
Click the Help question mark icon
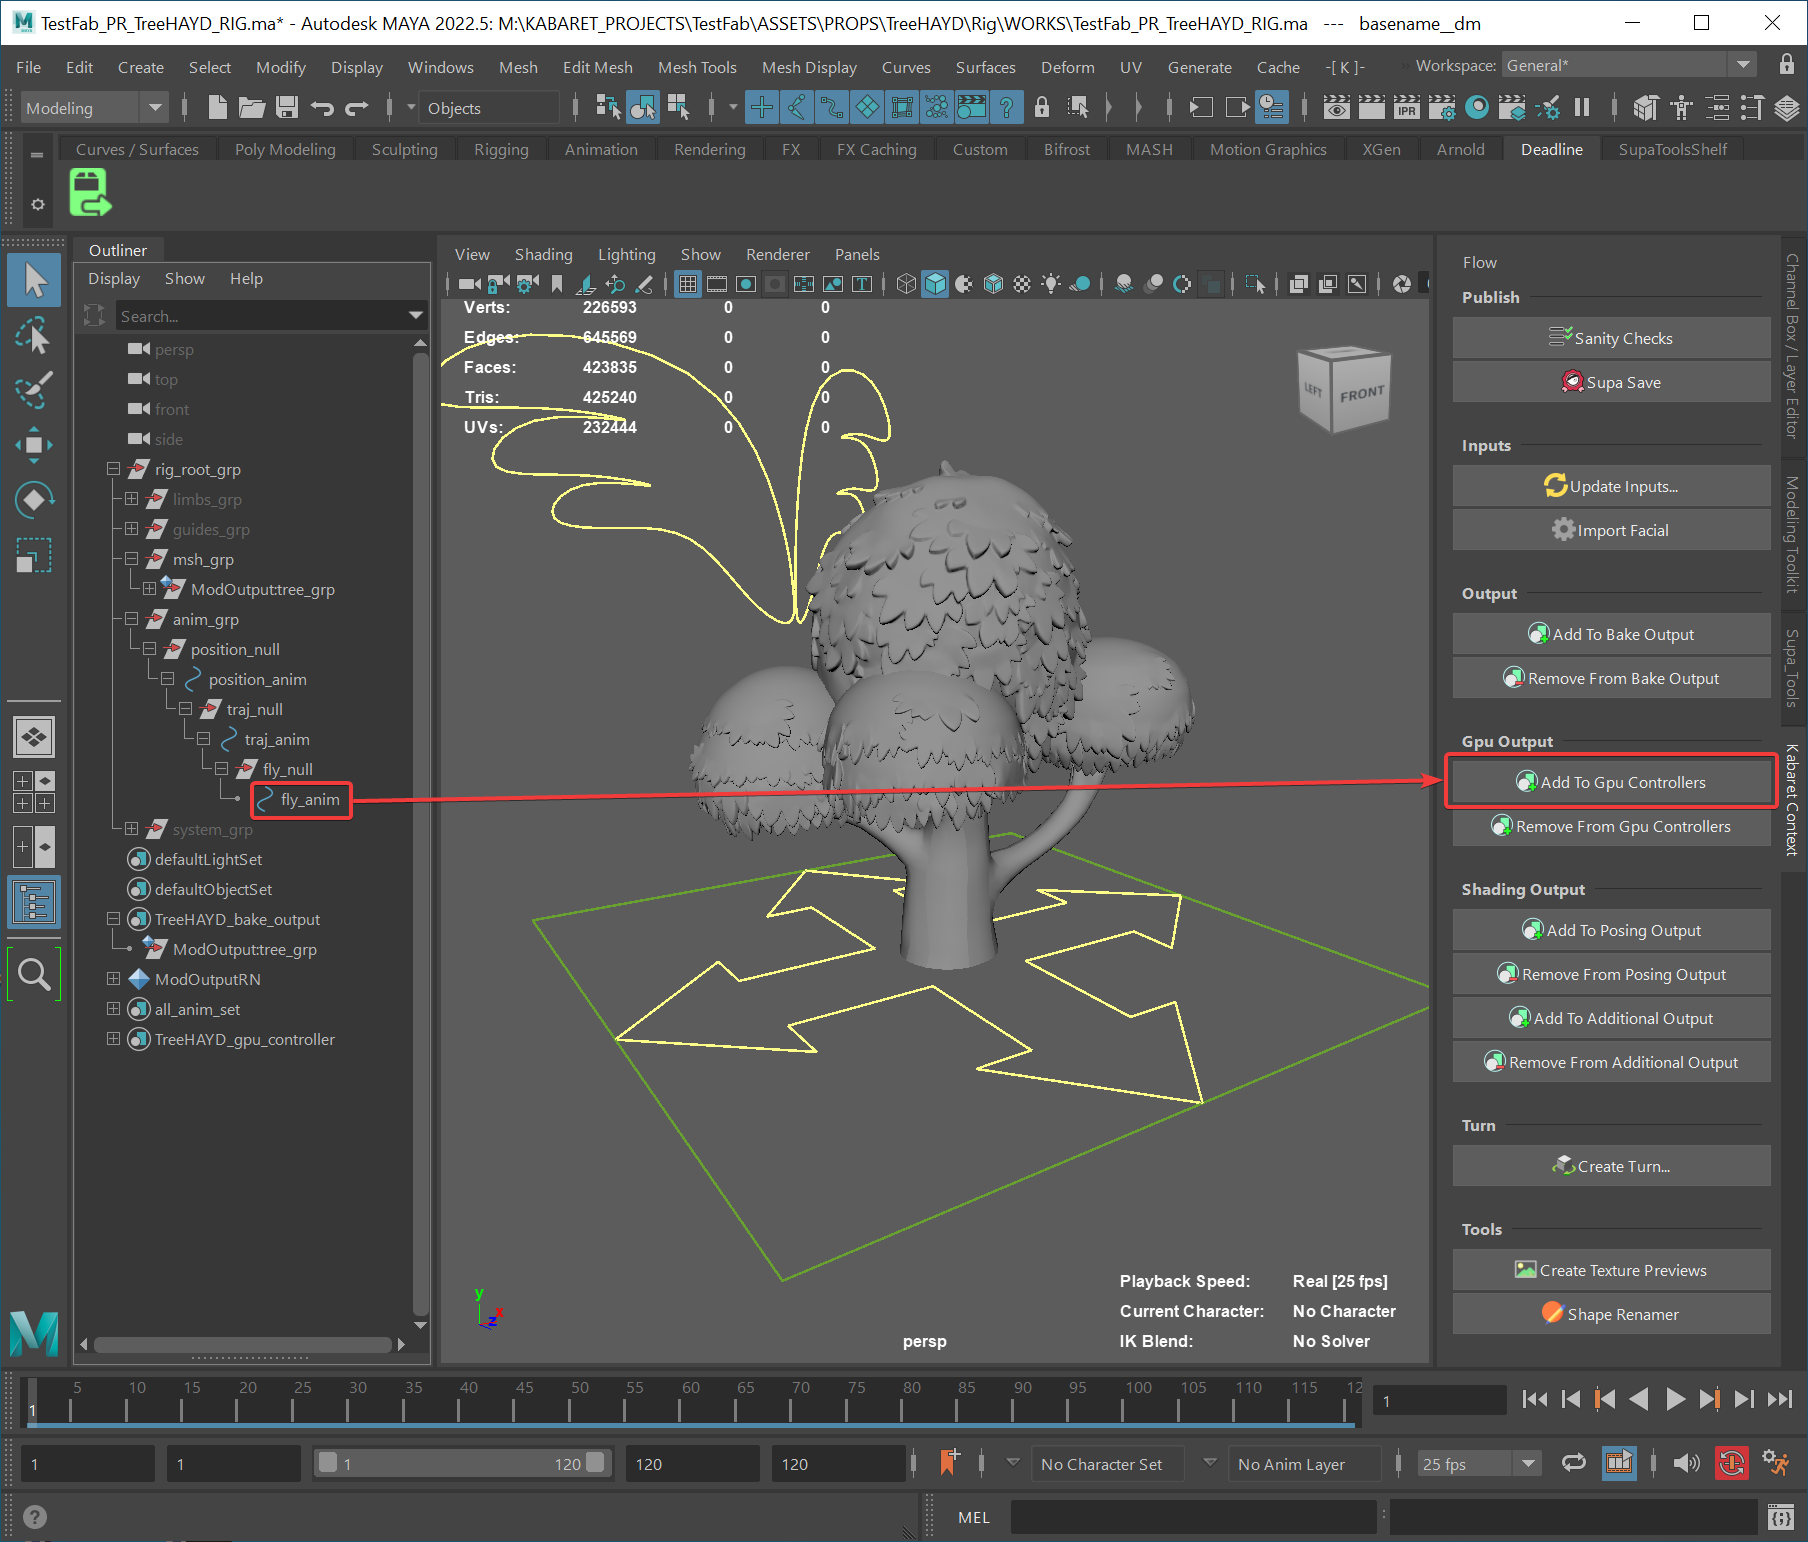pyautogui.click(x=34, y=1517)
